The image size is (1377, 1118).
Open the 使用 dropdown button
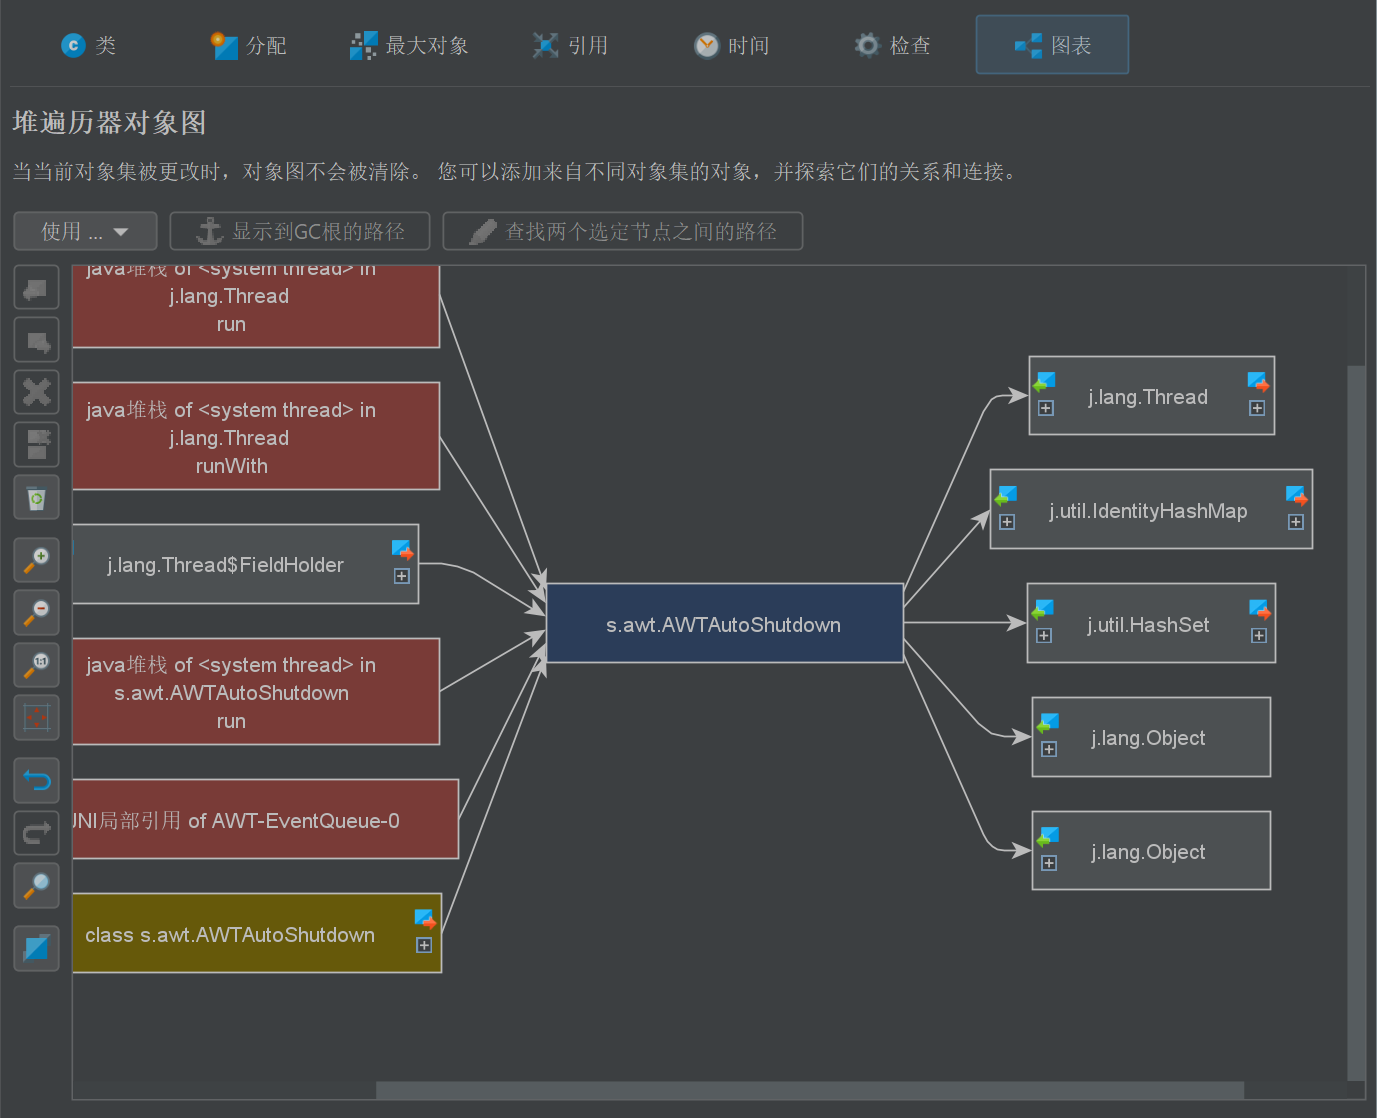pos(85,231)
